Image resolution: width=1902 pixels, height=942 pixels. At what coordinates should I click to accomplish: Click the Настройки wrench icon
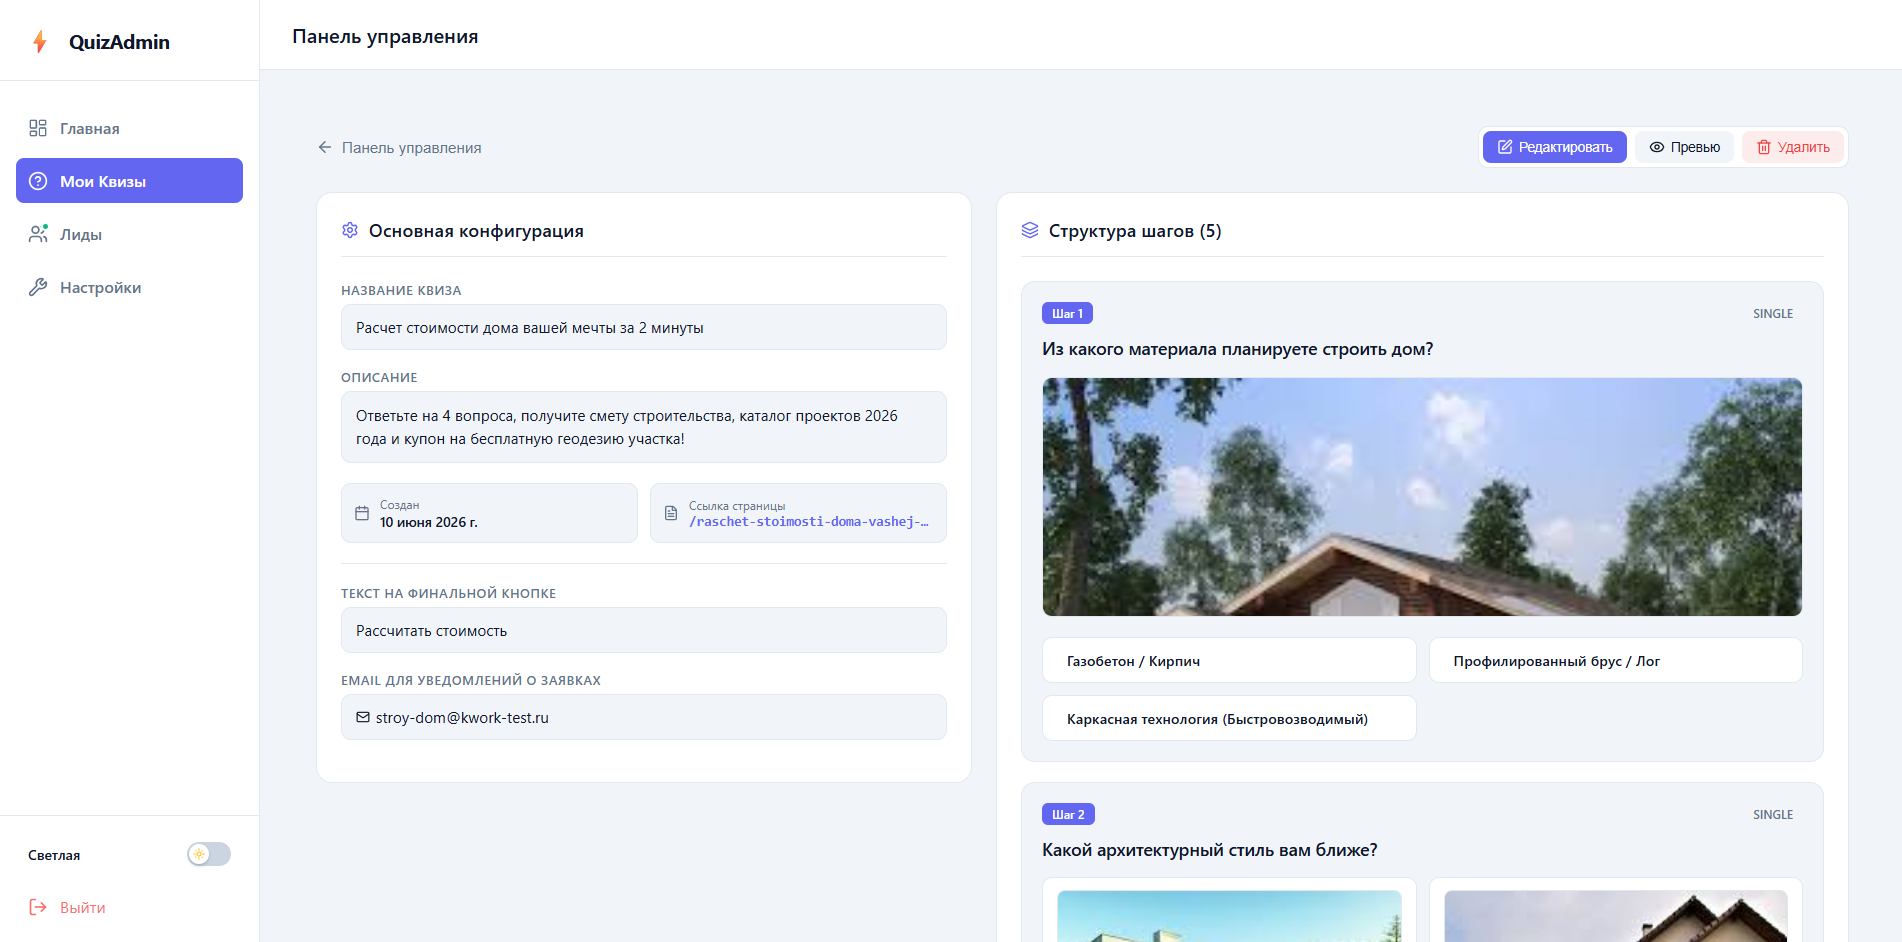(x=38, y=287)
